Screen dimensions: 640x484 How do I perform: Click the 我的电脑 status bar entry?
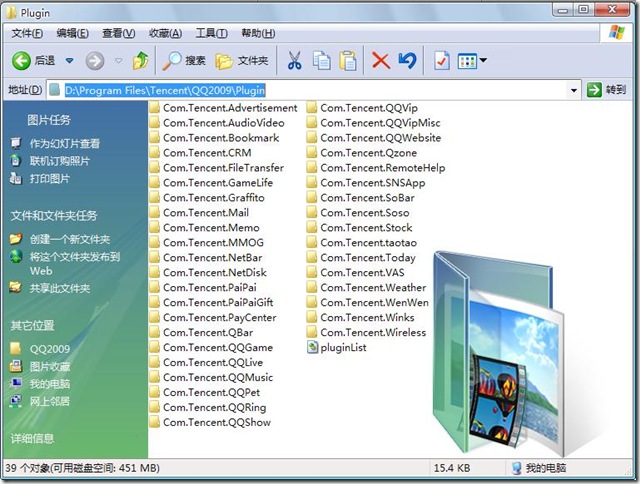coord(539,468)
